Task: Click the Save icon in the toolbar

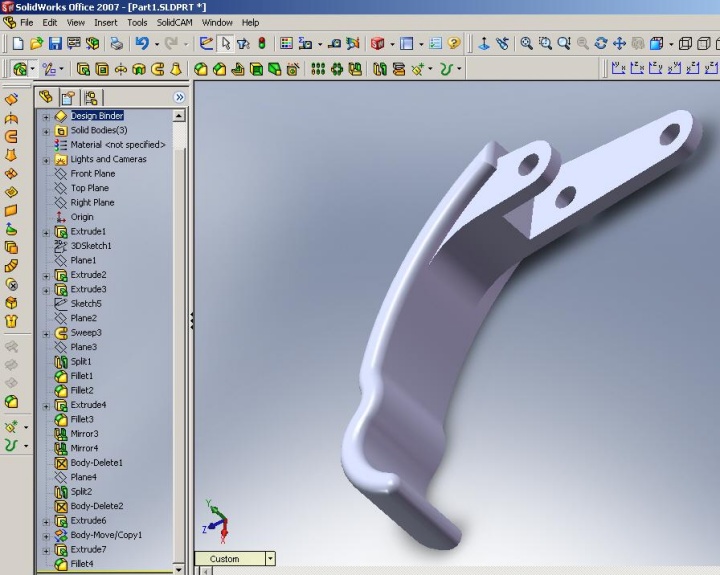Action: [55, 44]
